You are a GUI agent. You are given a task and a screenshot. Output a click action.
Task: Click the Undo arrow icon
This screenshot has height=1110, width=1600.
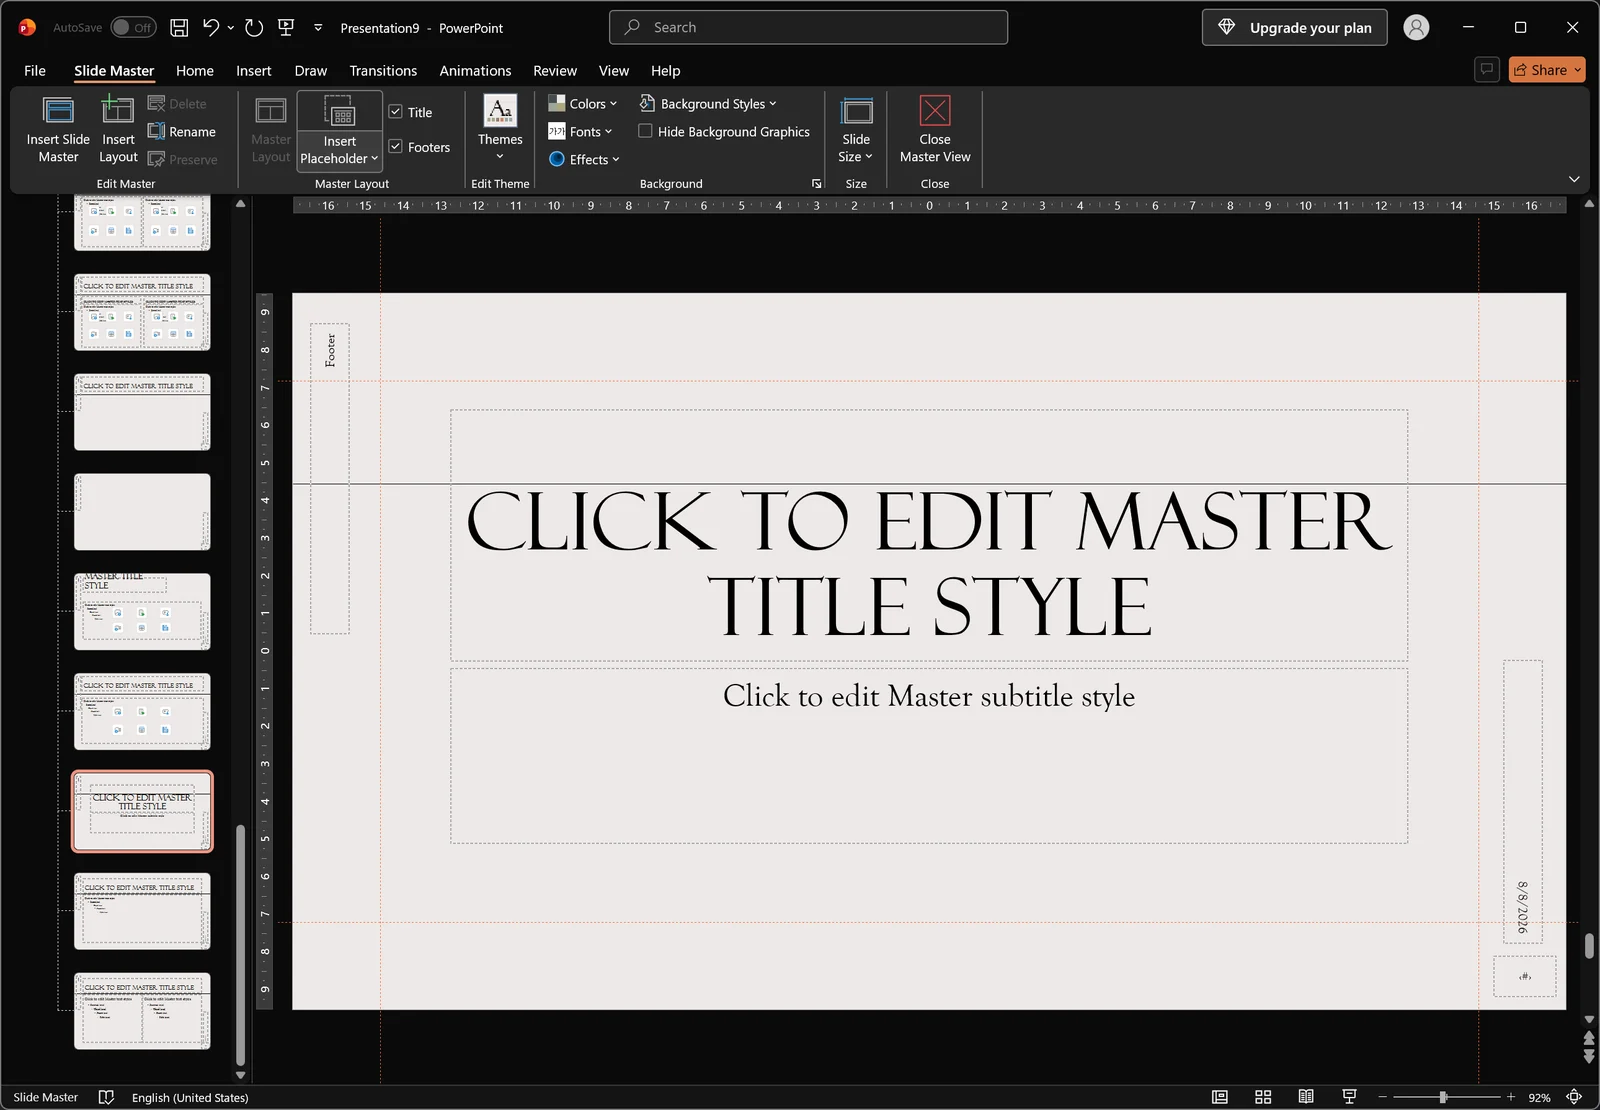click(x=210, y=28)
